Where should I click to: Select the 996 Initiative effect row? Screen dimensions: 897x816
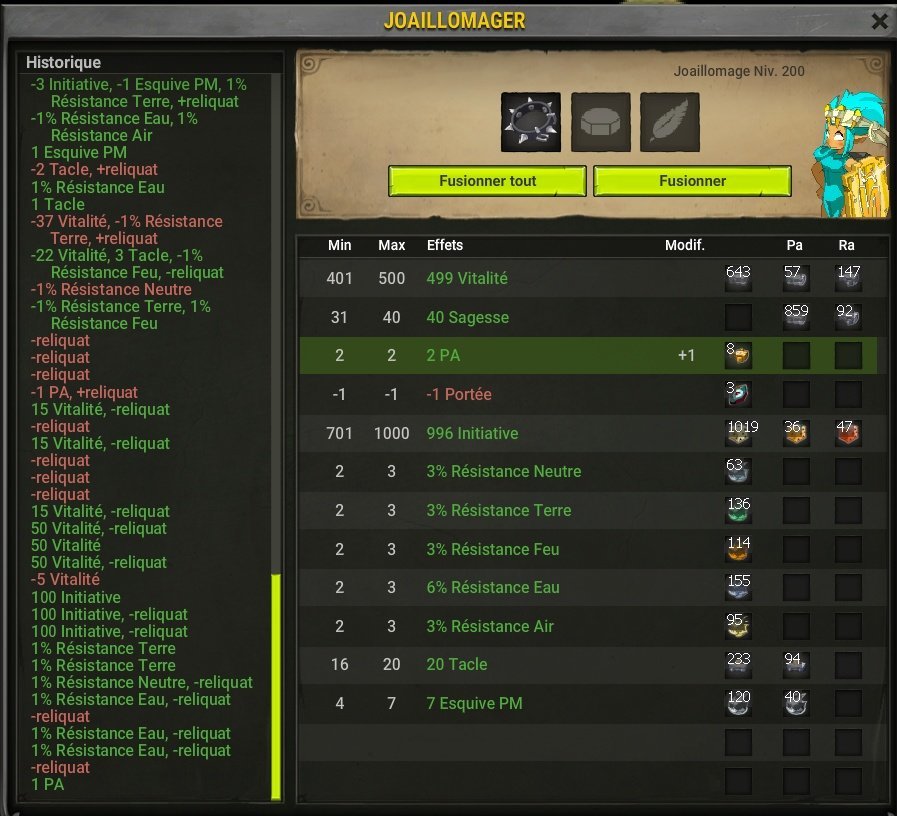tap(588, 433)
